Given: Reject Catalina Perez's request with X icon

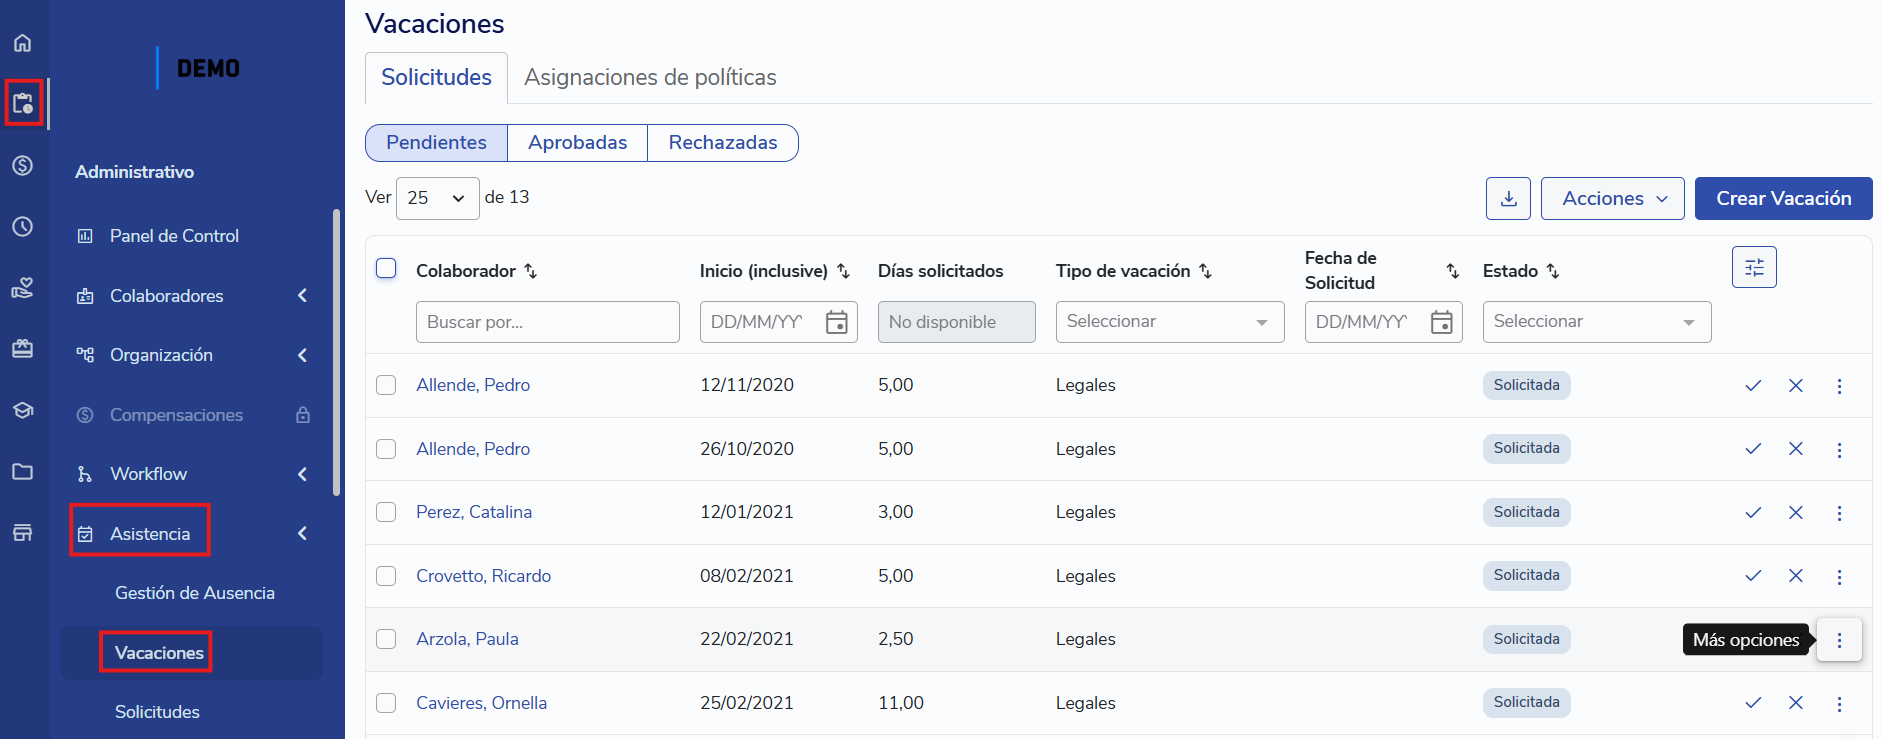Looking at the screenshot, I should pyautogui.click(x=1796, y=513).
